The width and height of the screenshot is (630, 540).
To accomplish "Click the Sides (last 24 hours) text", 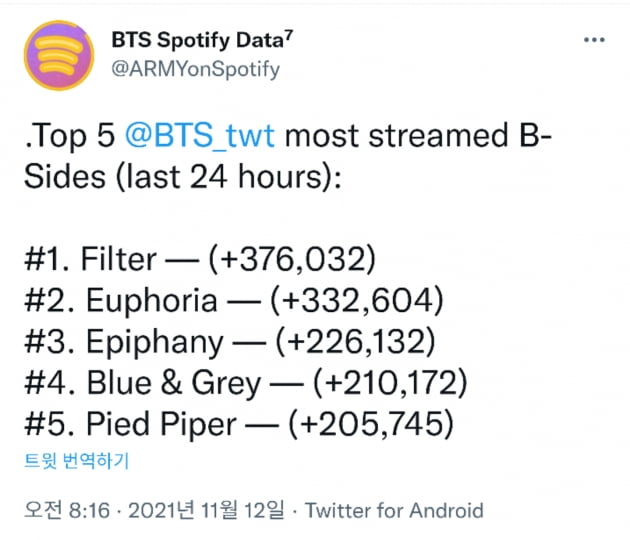I will click(183, 177).
